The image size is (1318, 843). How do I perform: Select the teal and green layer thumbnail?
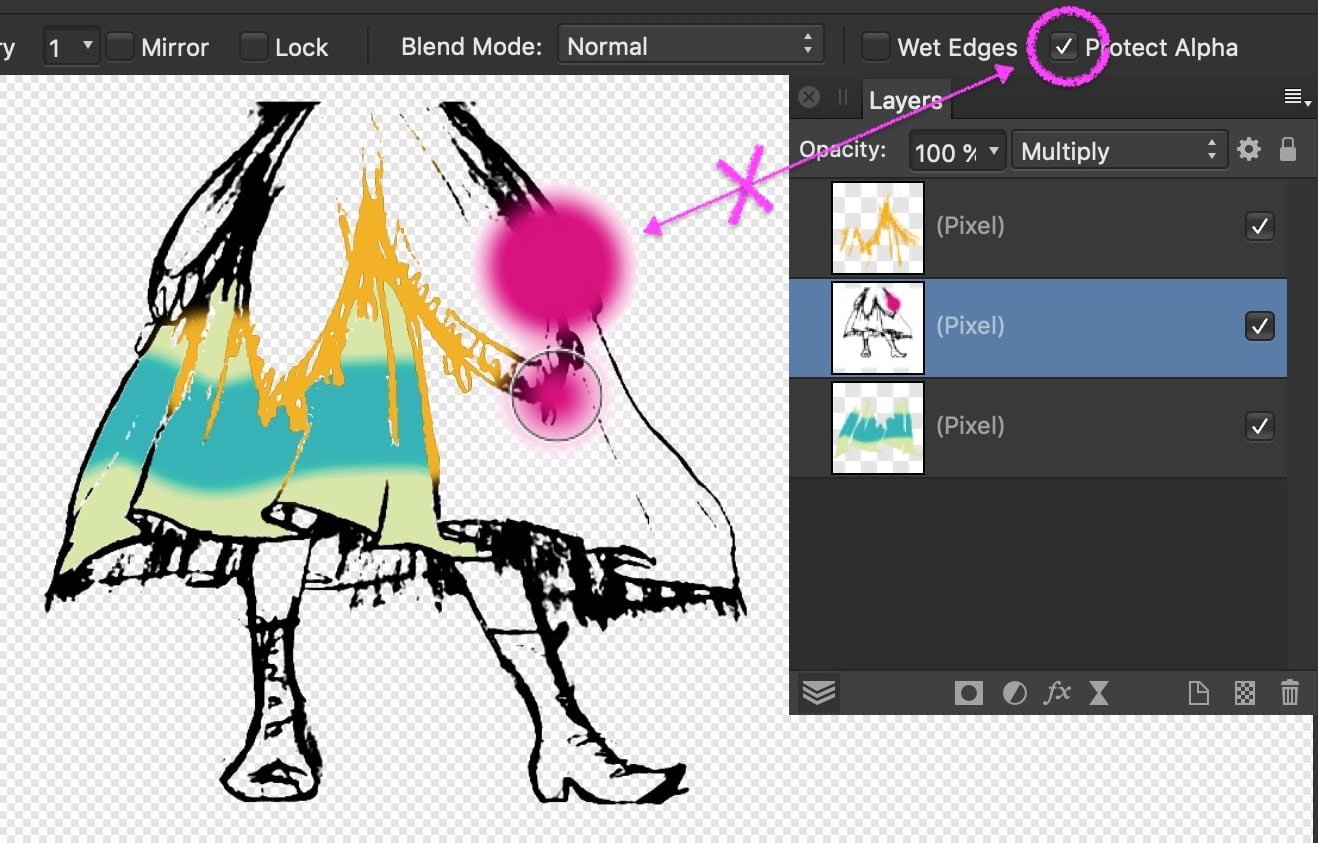point(878,427)
